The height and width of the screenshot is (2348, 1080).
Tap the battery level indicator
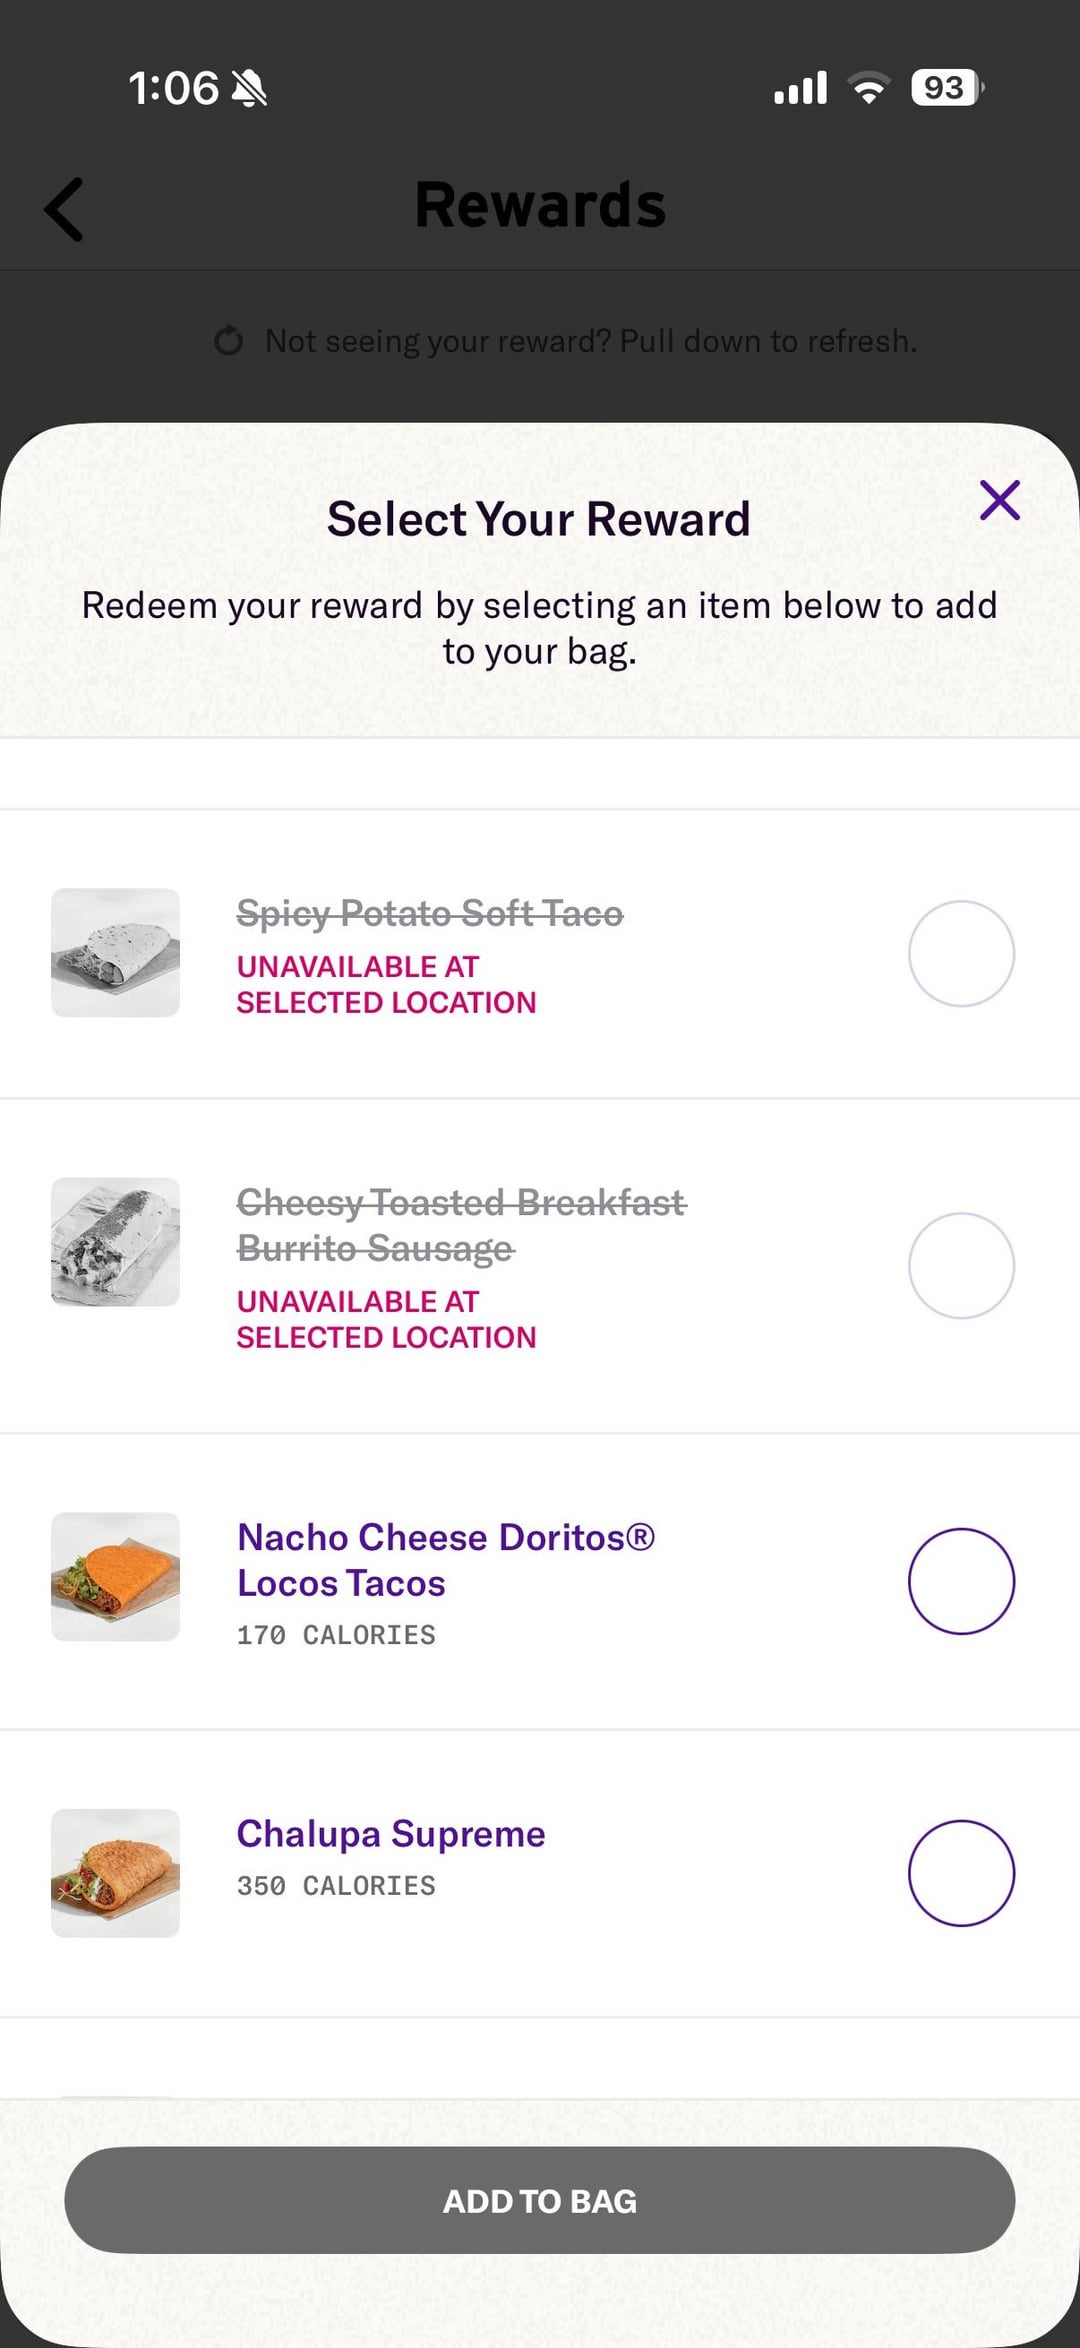946,88
